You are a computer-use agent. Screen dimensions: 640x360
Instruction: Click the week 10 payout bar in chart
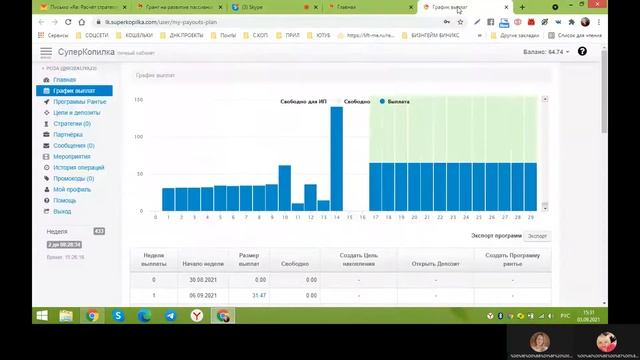click(x=285, y=188)
